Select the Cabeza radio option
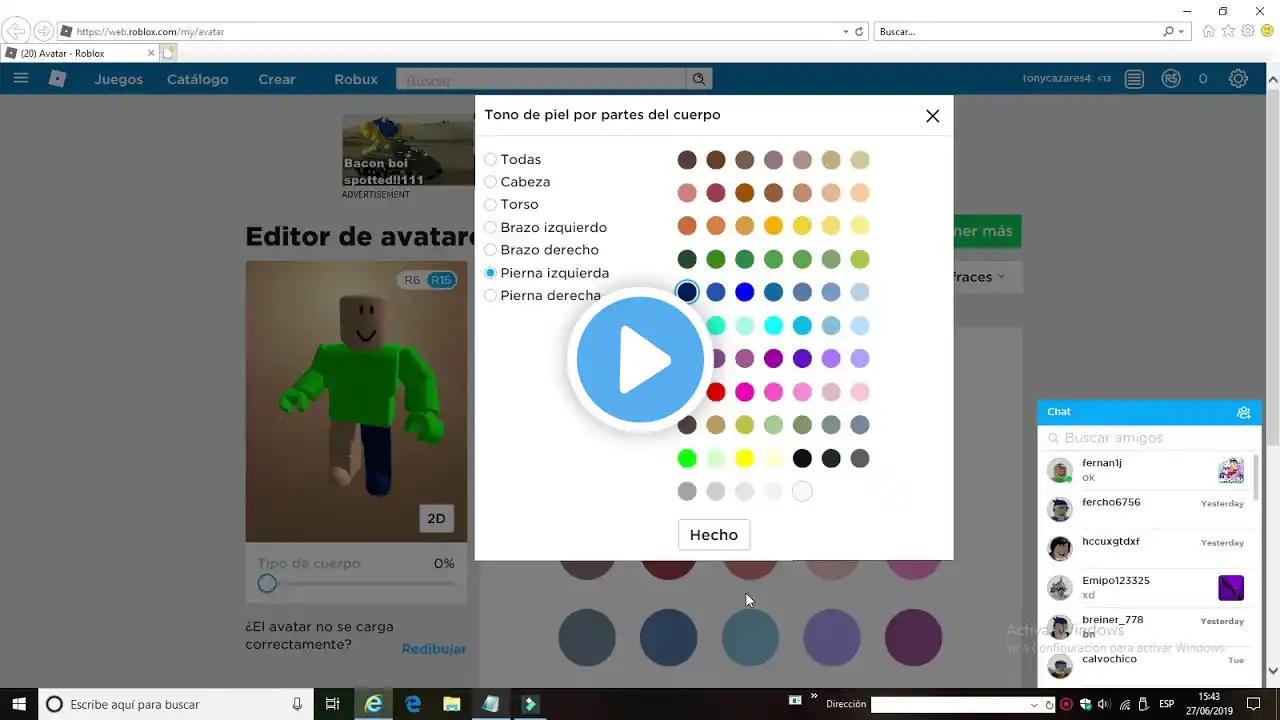Screen dimensions: 1280x720 point(490,182)
